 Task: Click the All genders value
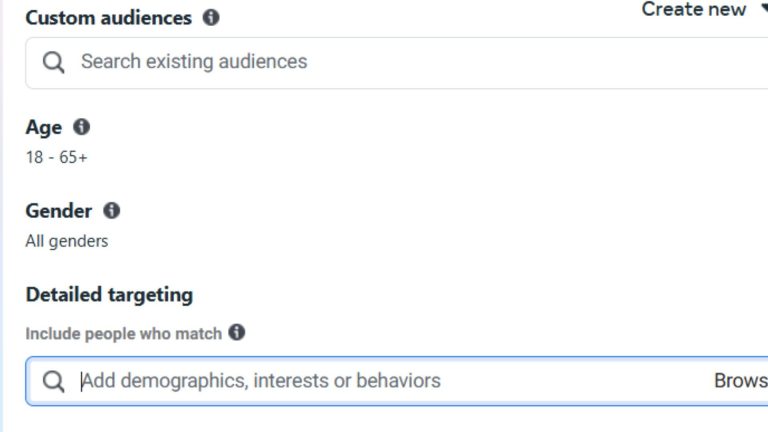click(67, 241)
